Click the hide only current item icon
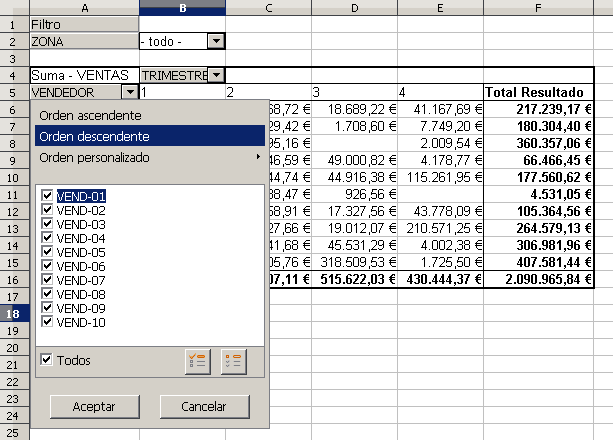613x440 pixels. coord(233,361)
